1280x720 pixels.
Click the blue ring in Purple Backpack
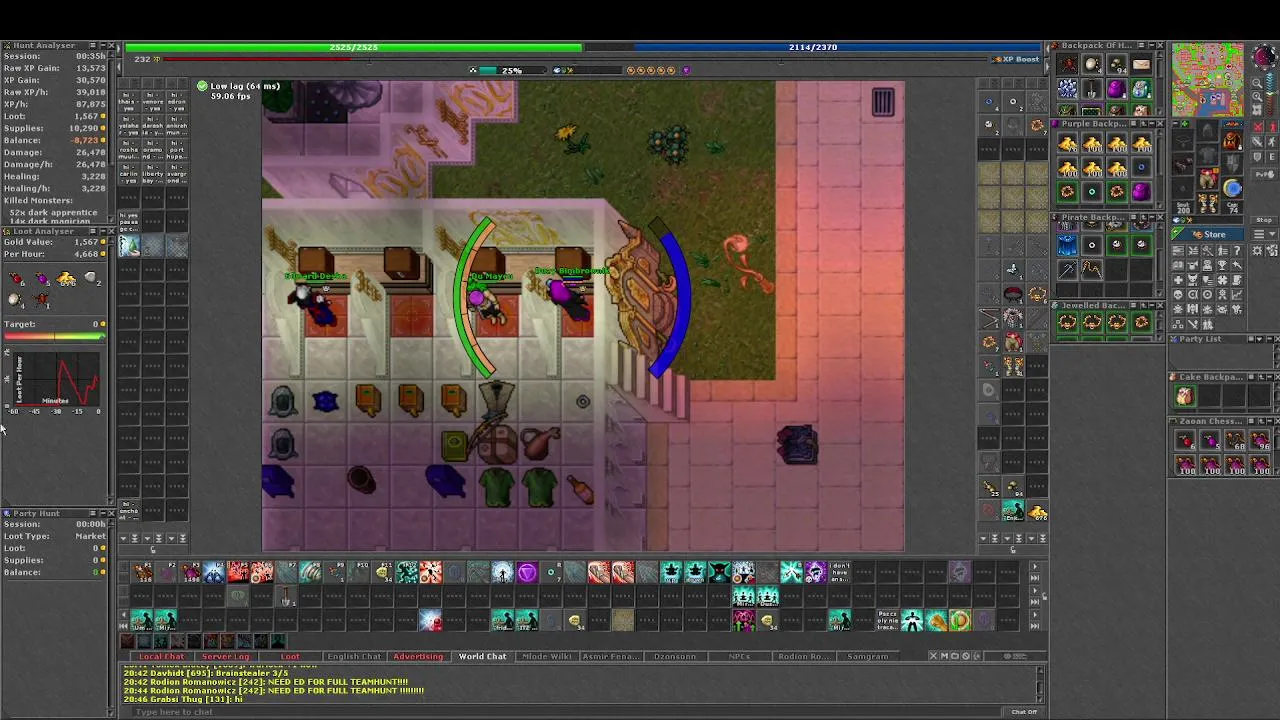click(1142, 166)
